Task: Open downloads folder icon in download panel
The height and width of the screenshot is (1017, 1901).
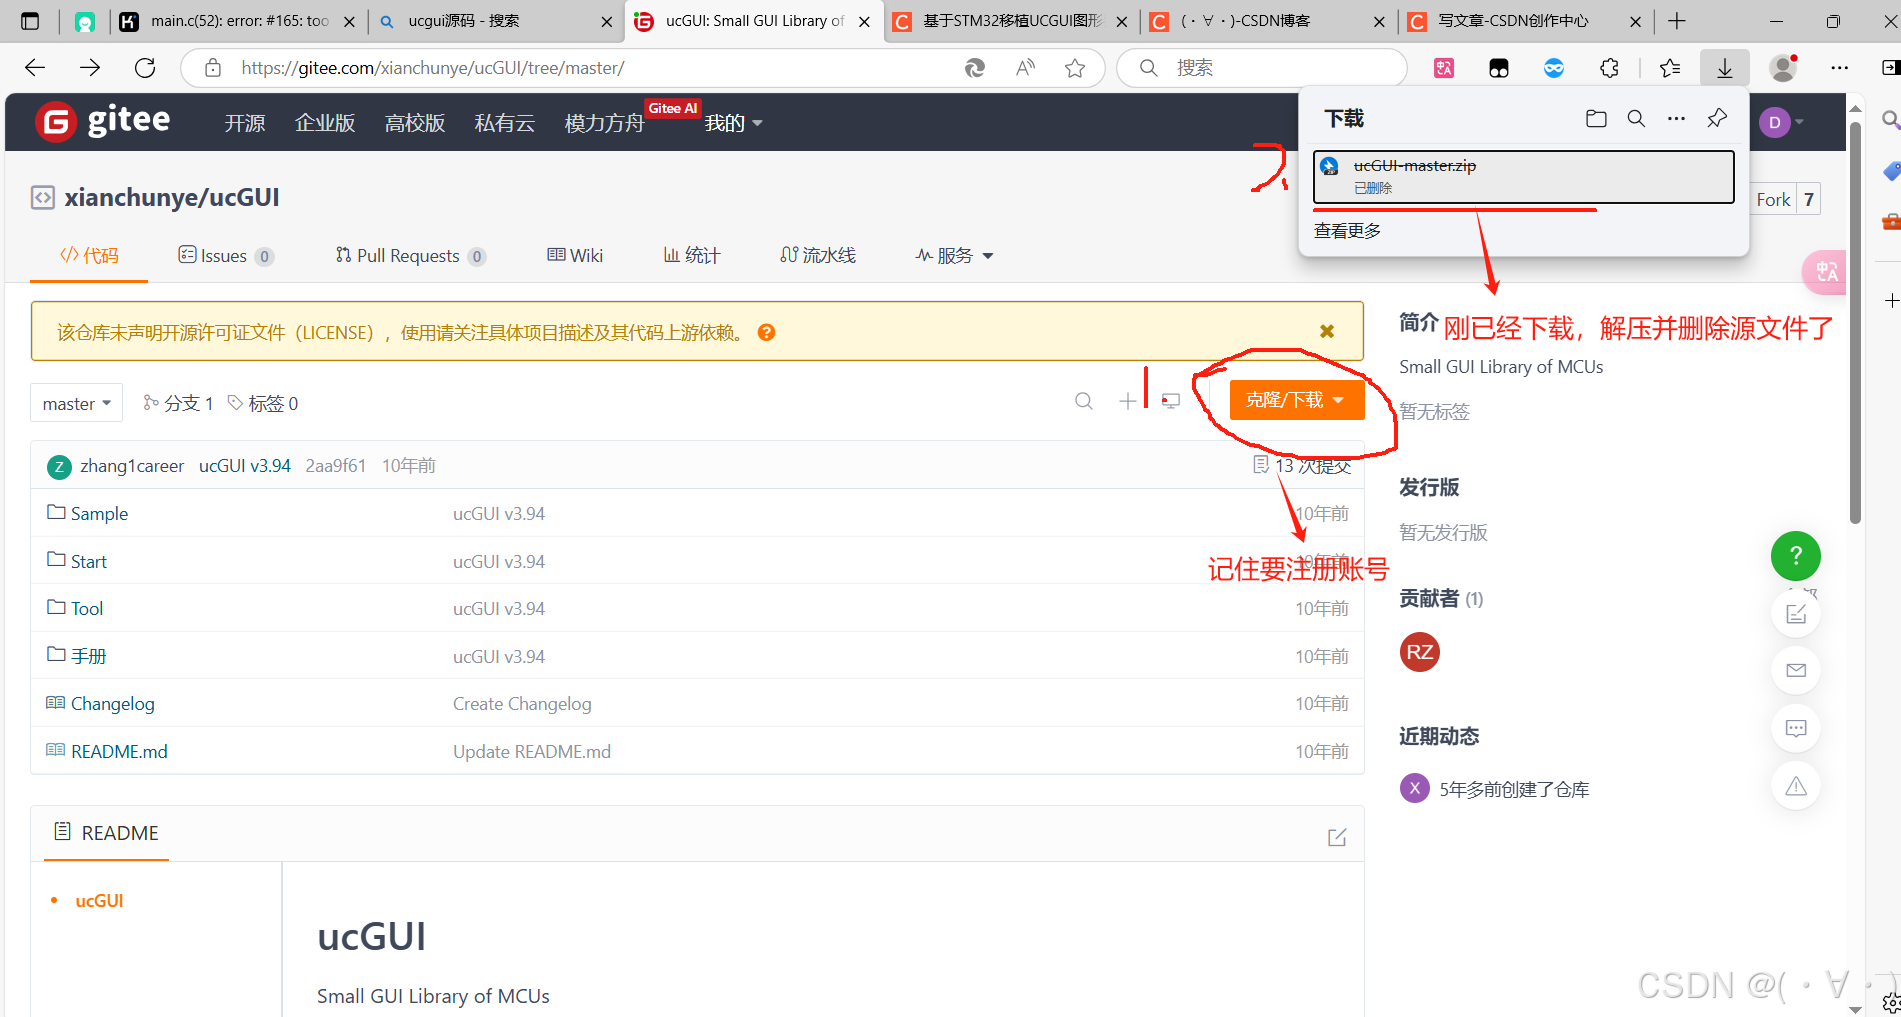Action: click(x=1596, y=118)
